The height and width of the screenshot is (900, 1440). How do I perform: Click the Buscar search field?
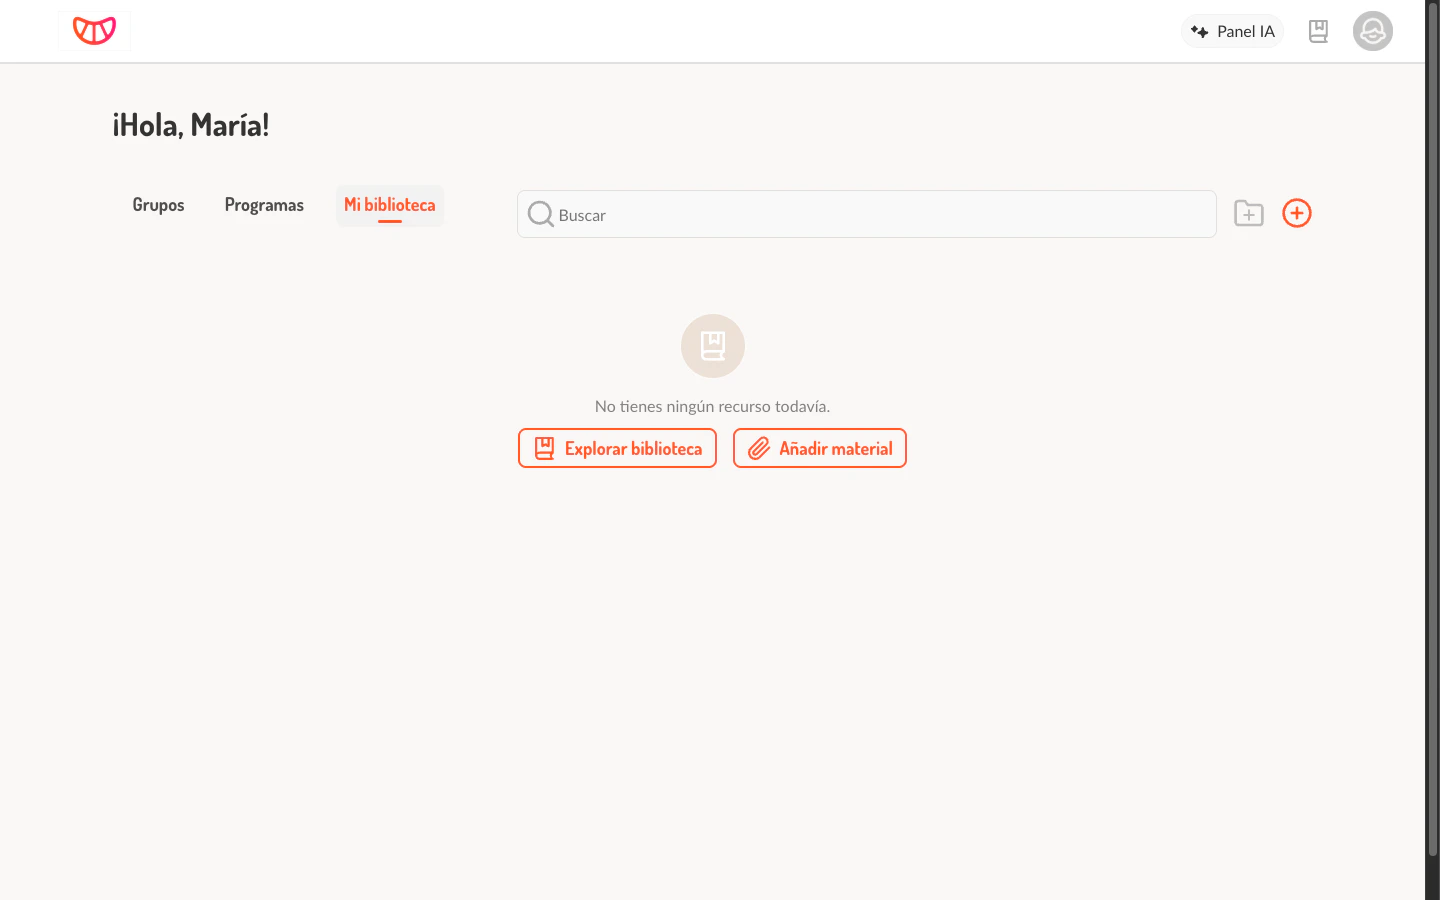pyautogui.click(x=867, y=214)
